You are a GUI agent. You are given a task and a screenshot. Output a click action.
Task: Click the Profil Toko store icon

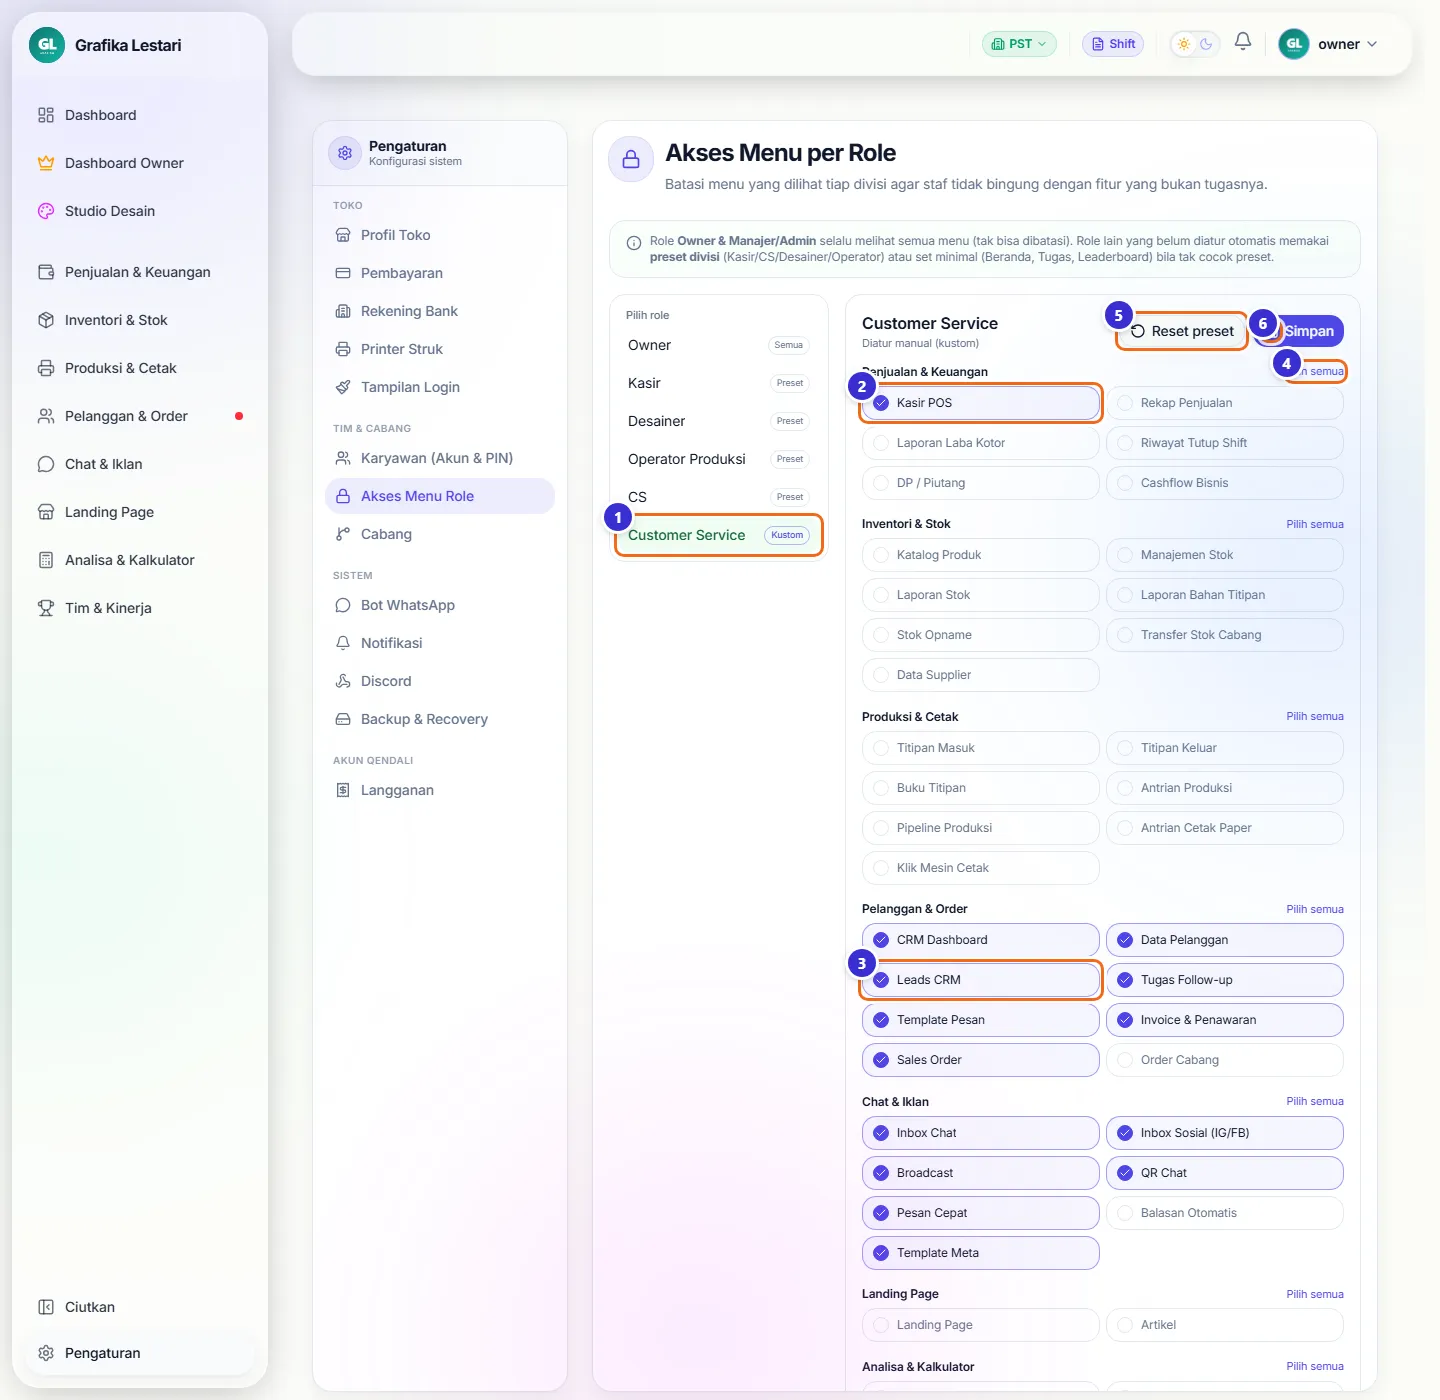click(343, 235)
